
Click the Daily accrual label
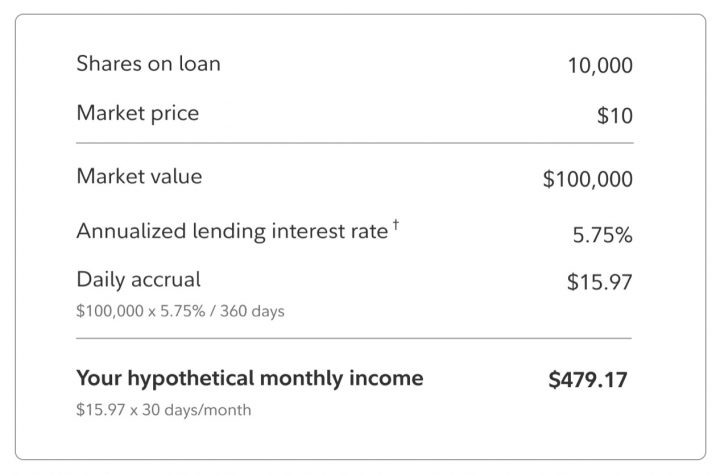138,280
